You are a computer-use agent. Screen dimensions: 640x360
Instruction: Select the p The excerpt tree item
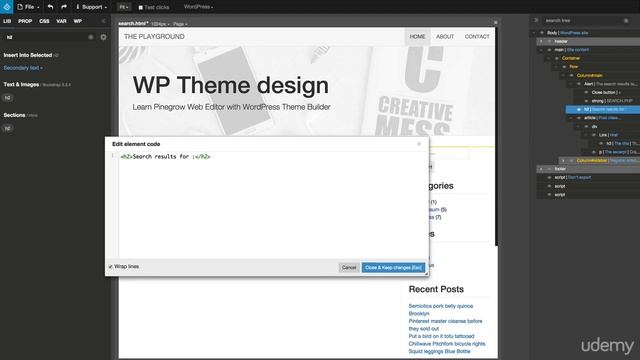(619, 152)
